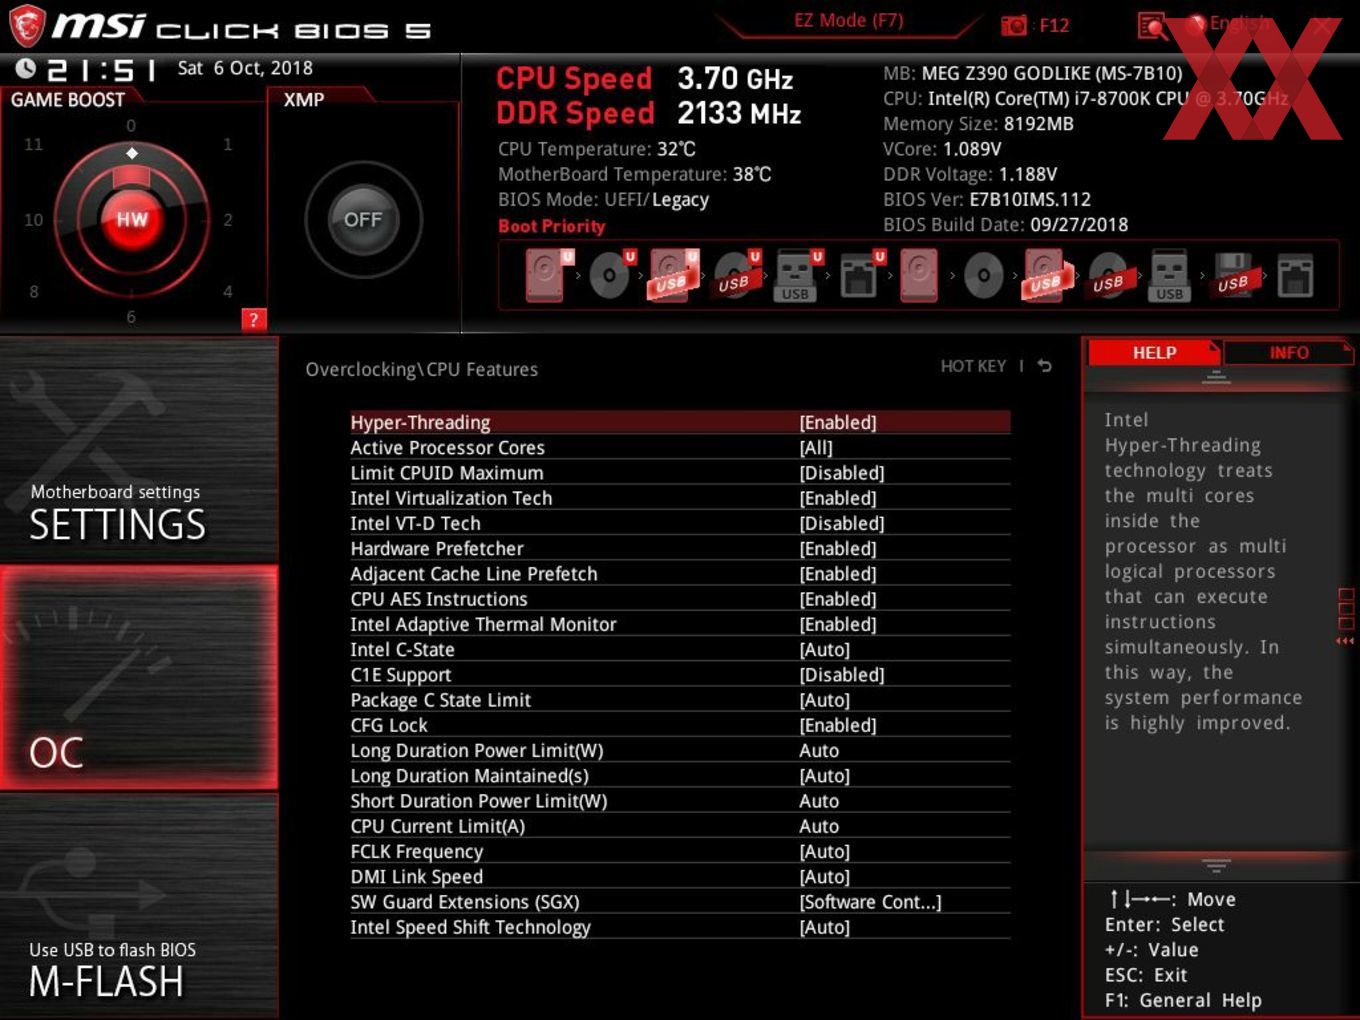This screenshot has height=1020, width=1360.
Task: Toggle Limit CPUID Maximum Disabled value
Action: (x=842, y=473)
